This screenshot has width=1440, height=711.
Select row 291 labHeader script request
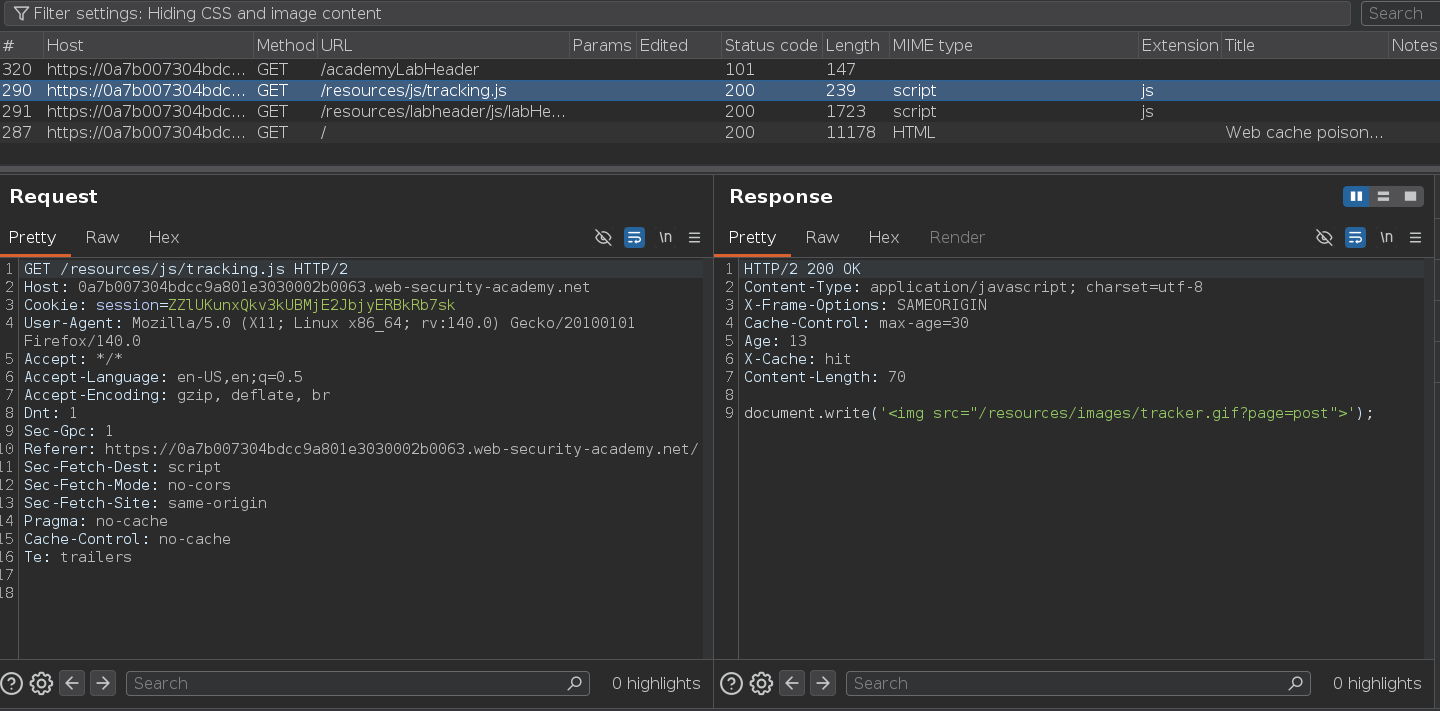[720, 111]
